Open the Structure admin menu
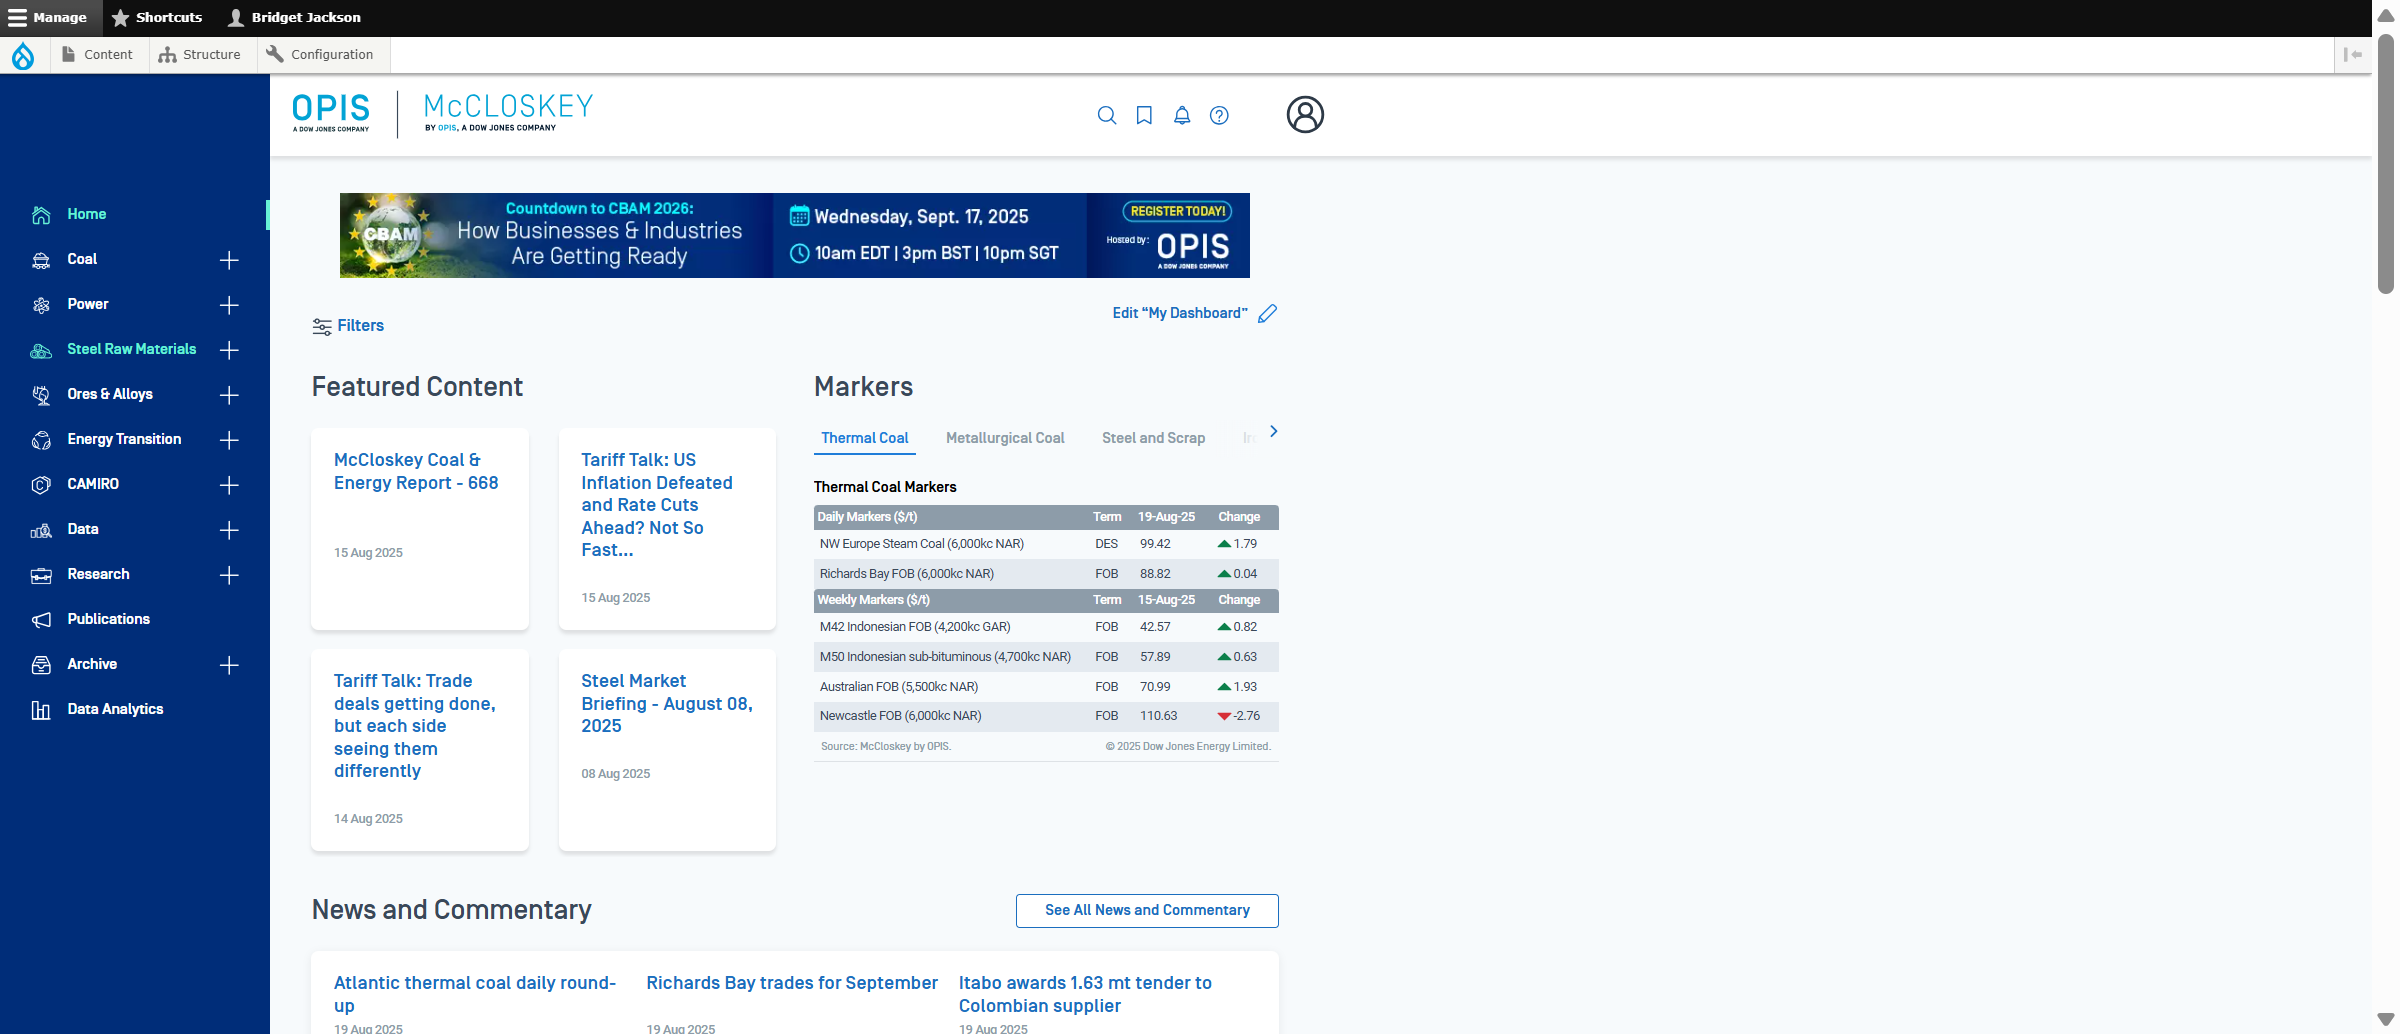 tap(200, 55)
